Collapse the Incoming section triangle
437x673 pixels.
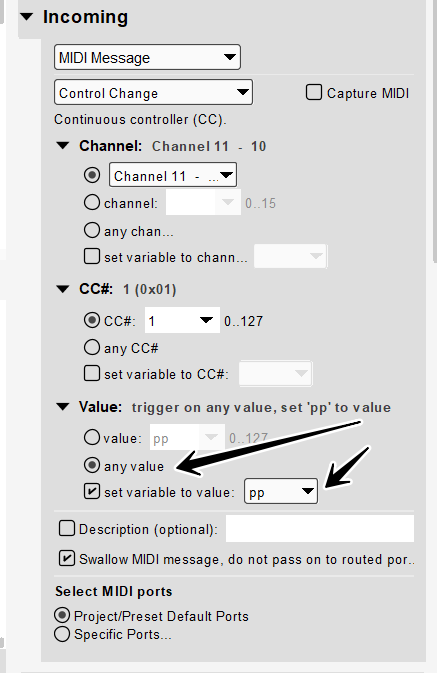[27, 17]
